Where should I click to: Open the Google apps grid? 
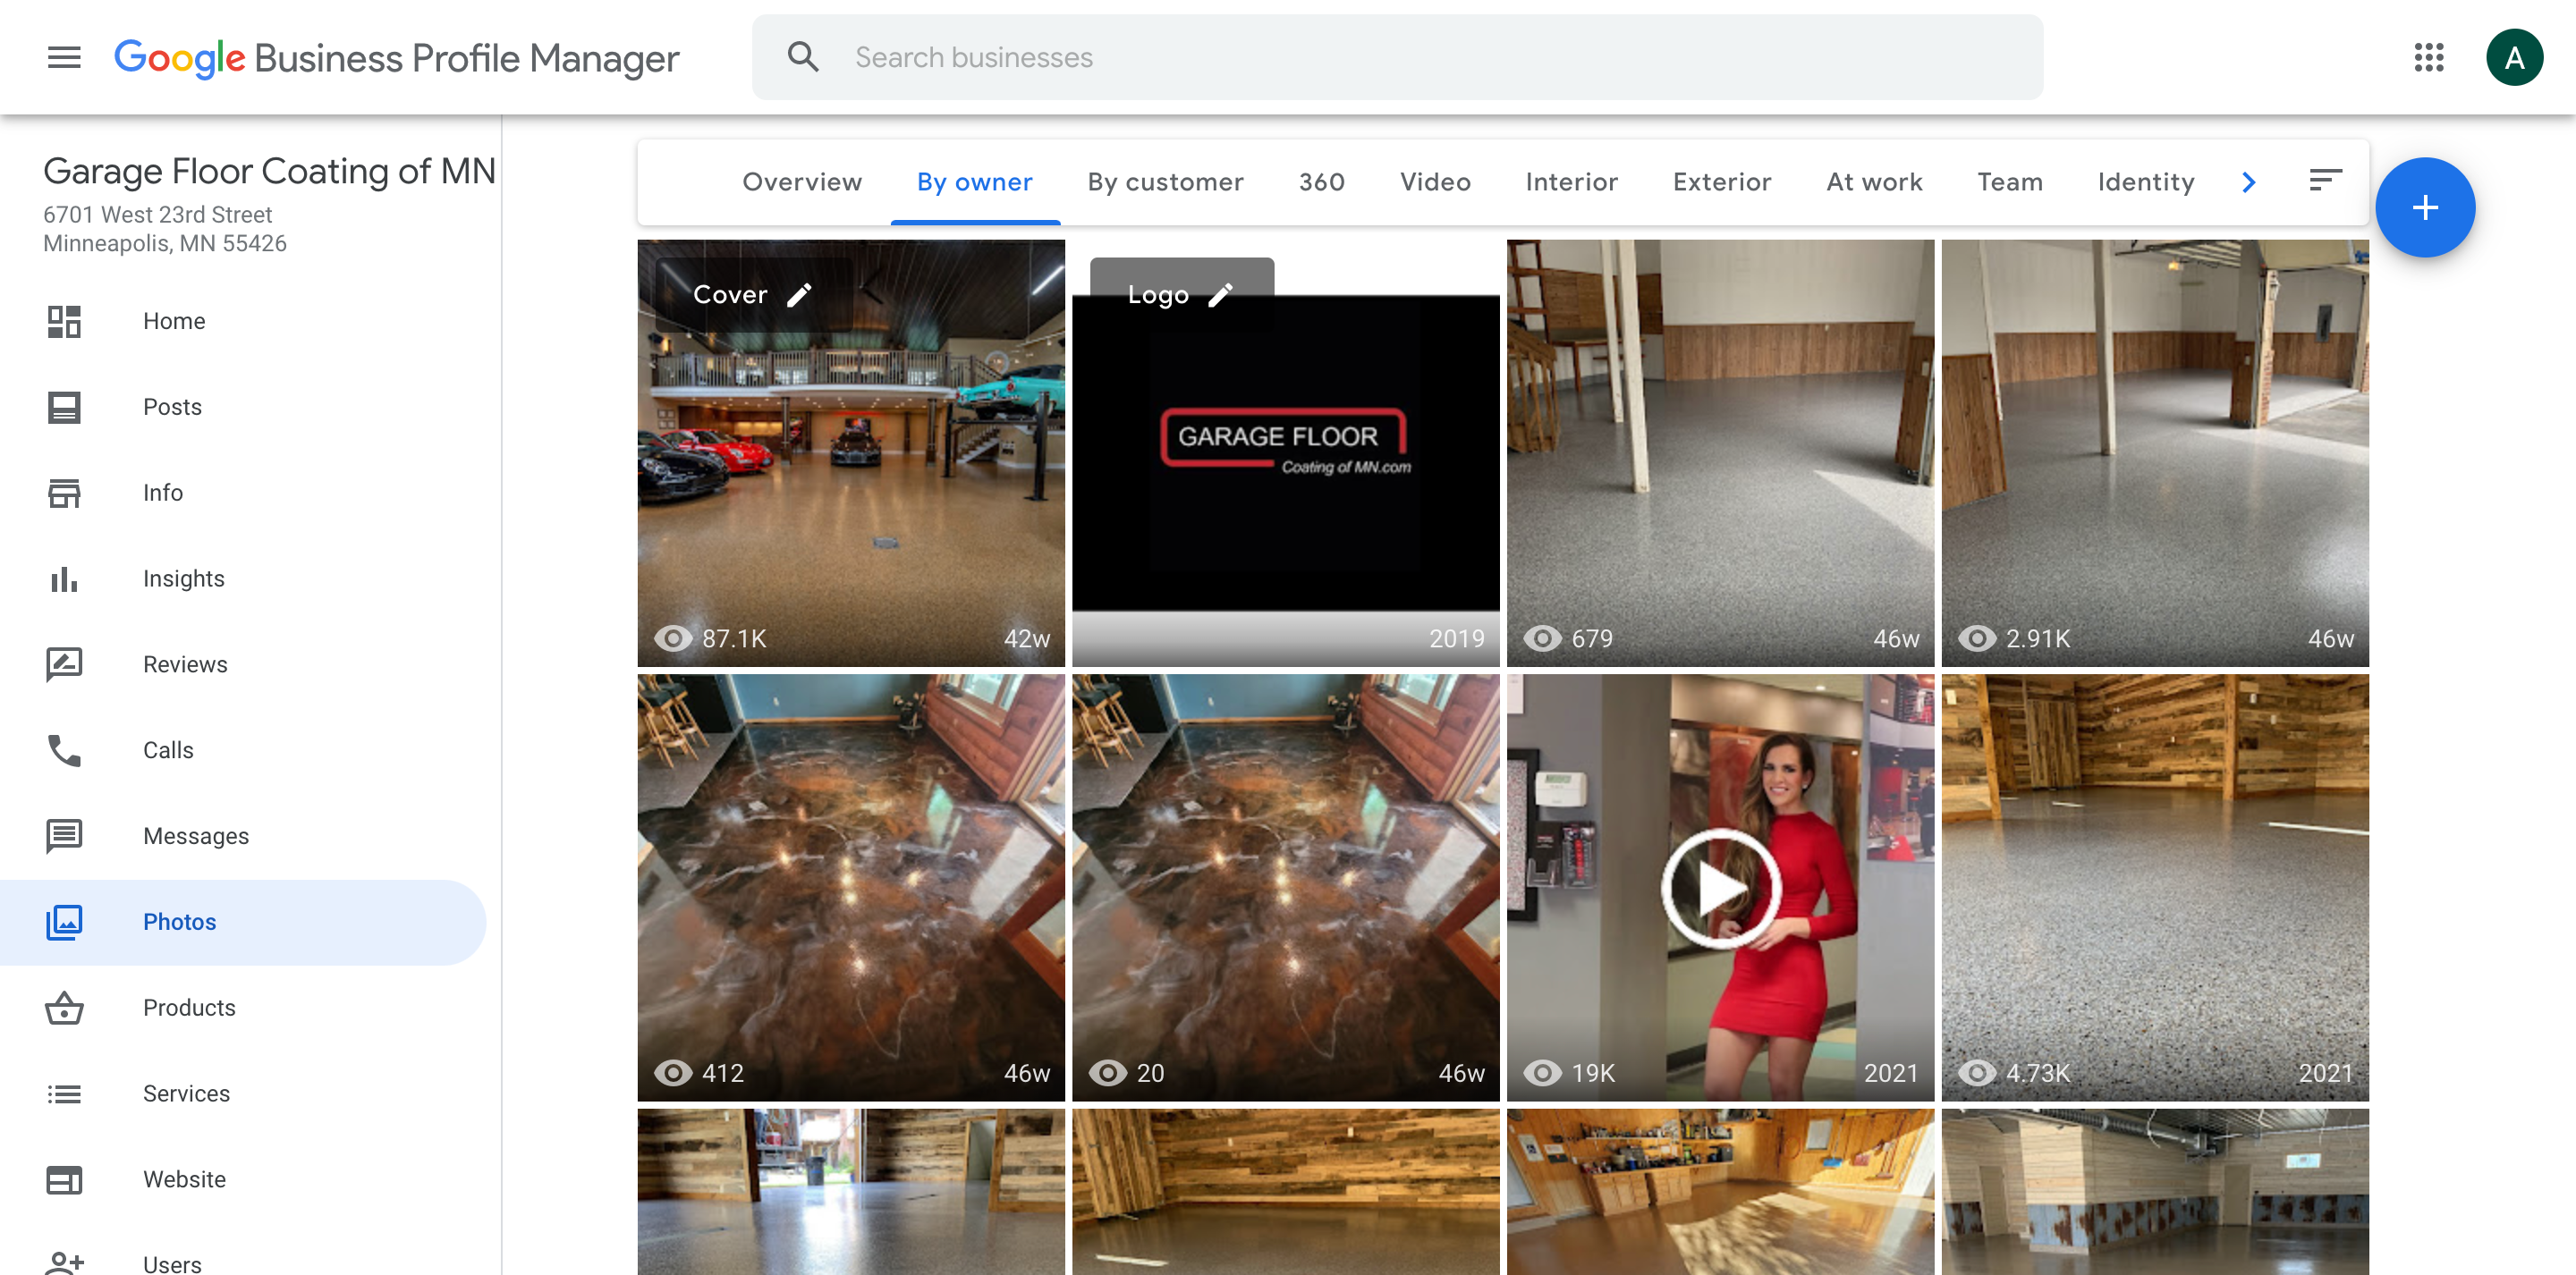coord(2429,57)
